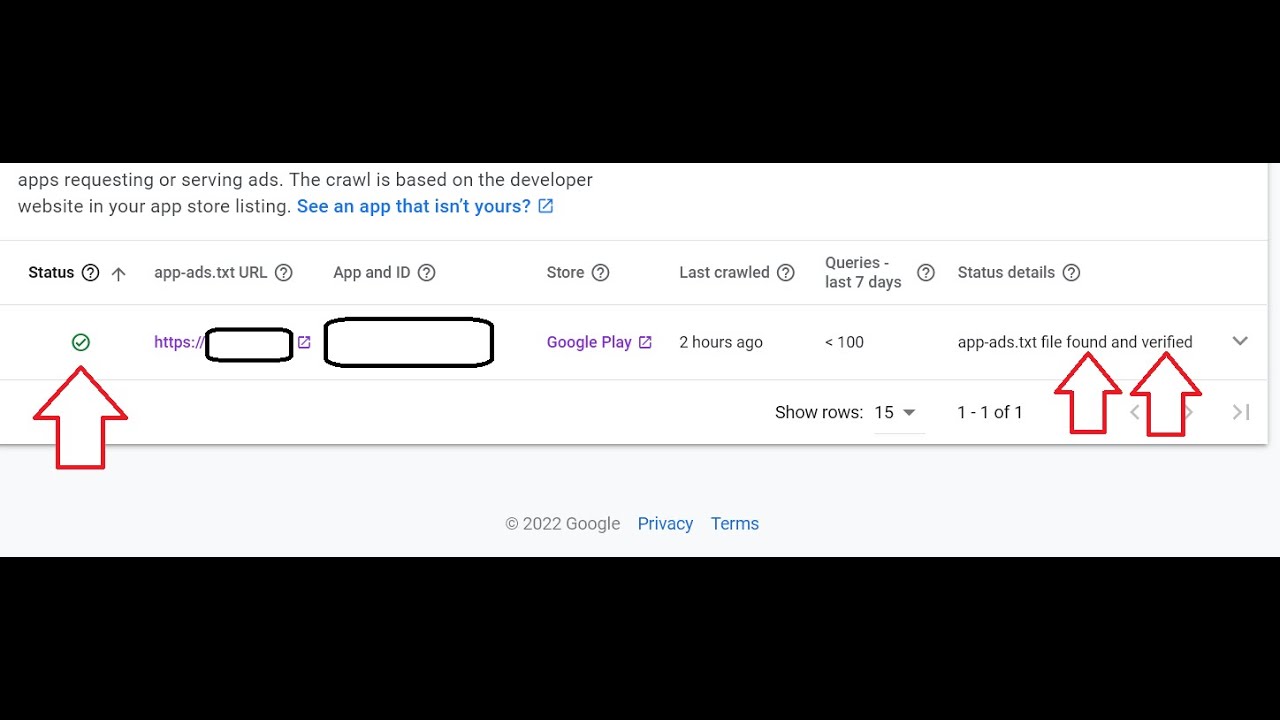Open help icon beside Last crawled
The height and width of the screenshot is (720, 1280).
785,273
